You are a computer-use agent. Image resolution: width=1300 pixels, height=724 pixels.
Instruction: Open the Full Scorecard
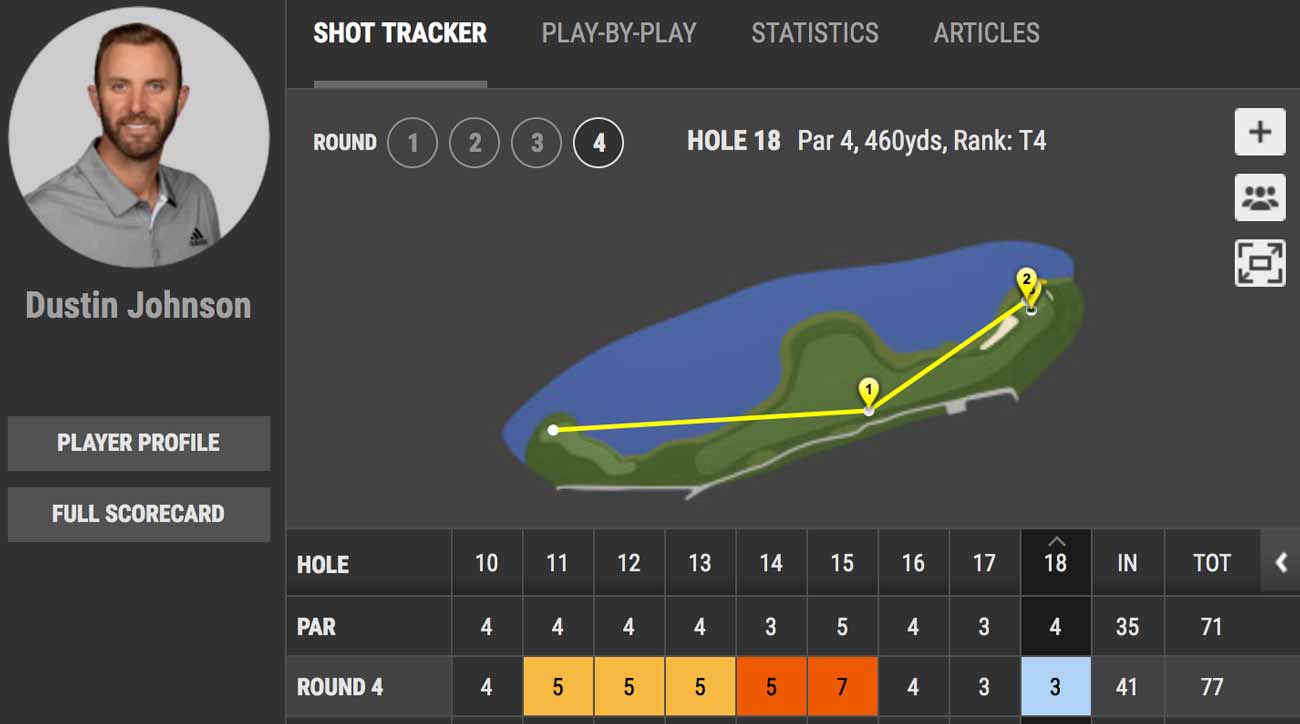(138, 514)
